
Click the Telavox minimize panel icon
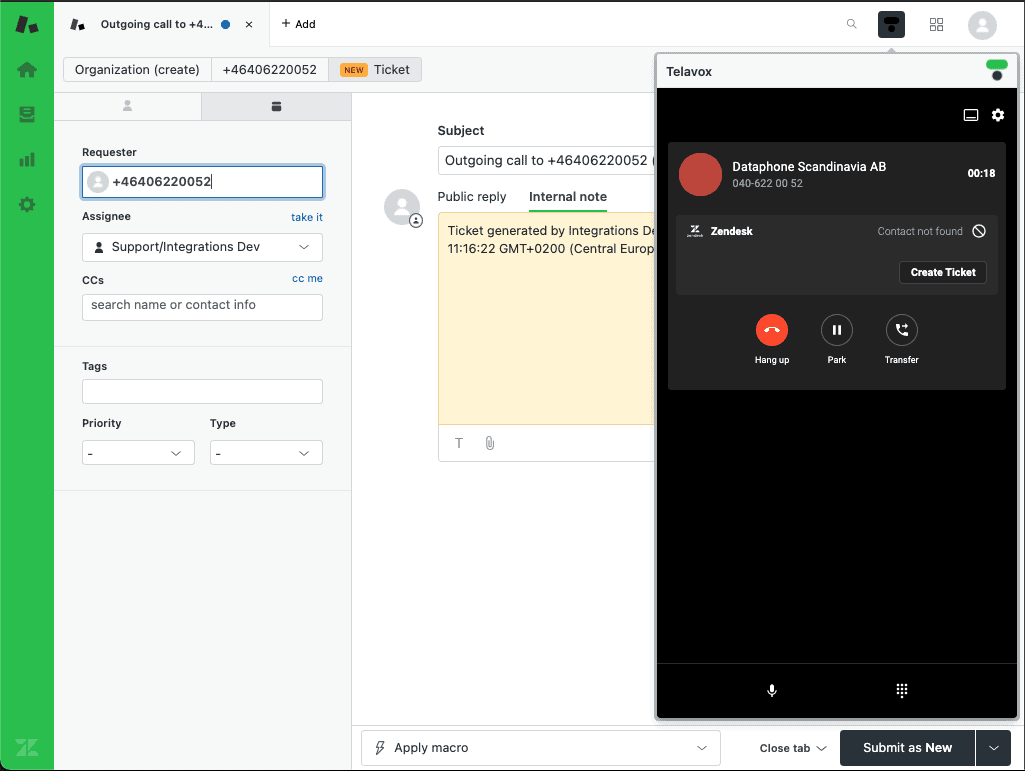pos(971,115)
